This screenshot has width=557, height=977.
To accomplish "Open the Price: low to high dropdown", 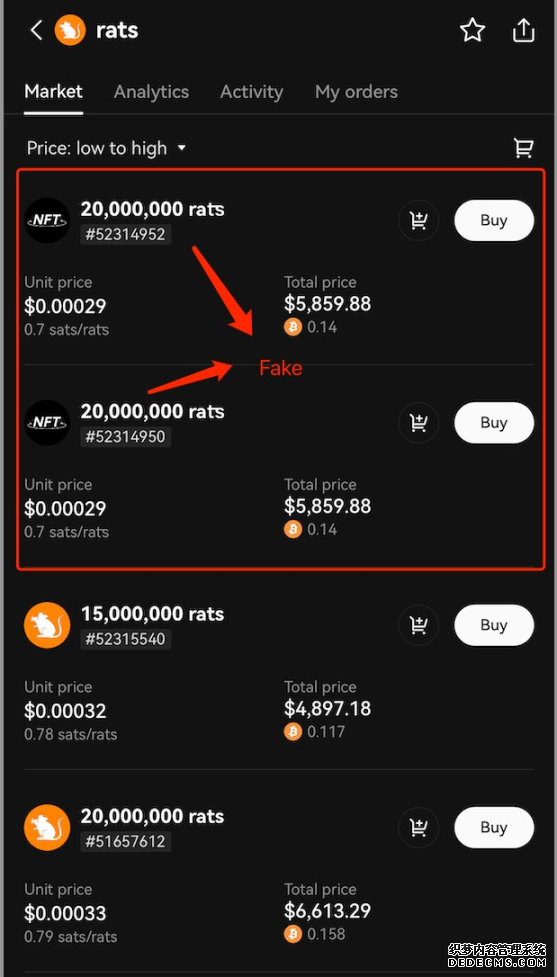I will tap(107, 148).
